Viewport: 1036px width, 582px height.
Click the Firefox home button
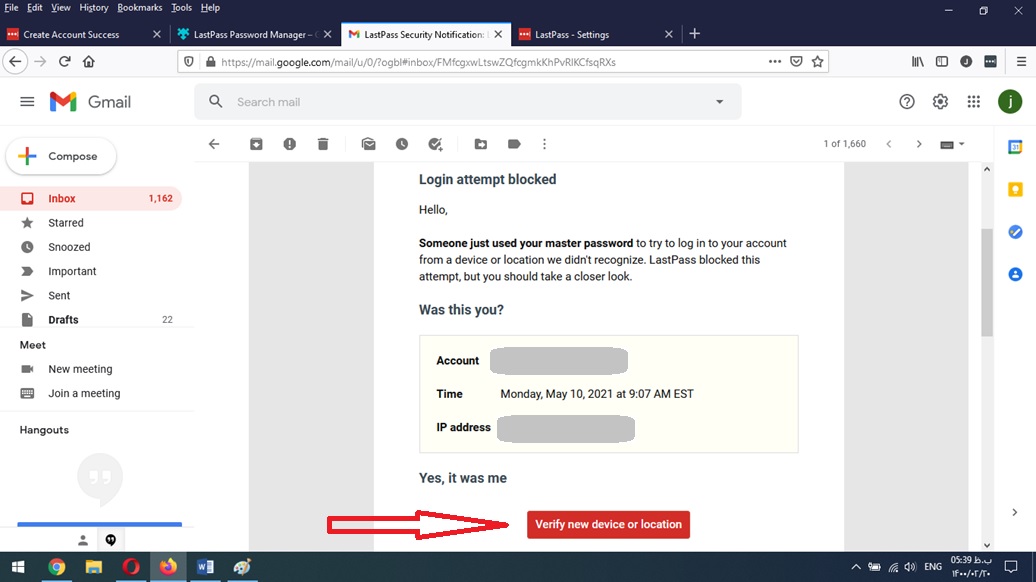tap(89, 61)
